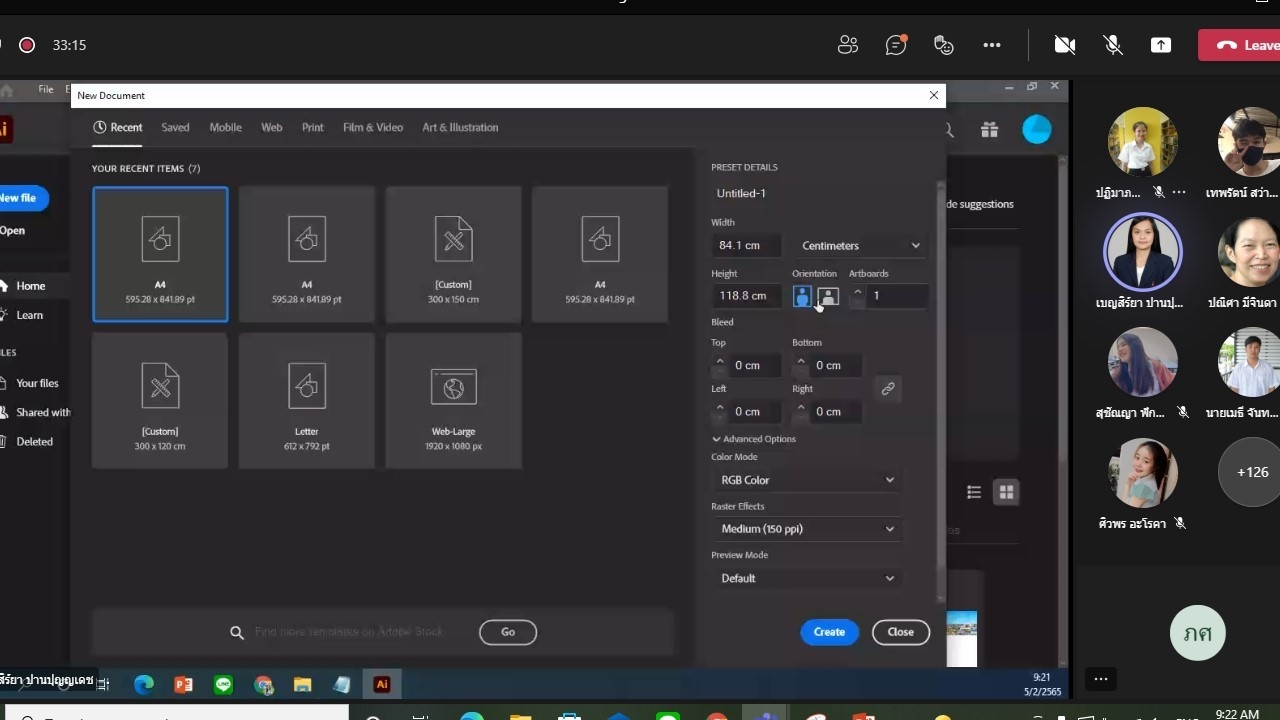Select landscape orientation icon

pyautogui.click(x=828, y=297)
